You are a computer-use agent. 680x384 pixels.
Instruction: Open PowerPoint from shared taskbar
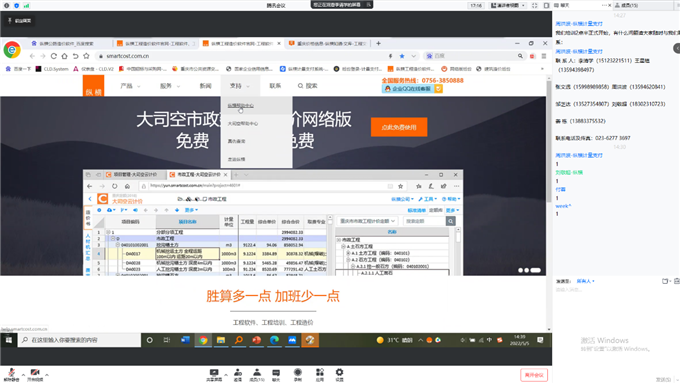pyautogui.click(x=256, y=340)
